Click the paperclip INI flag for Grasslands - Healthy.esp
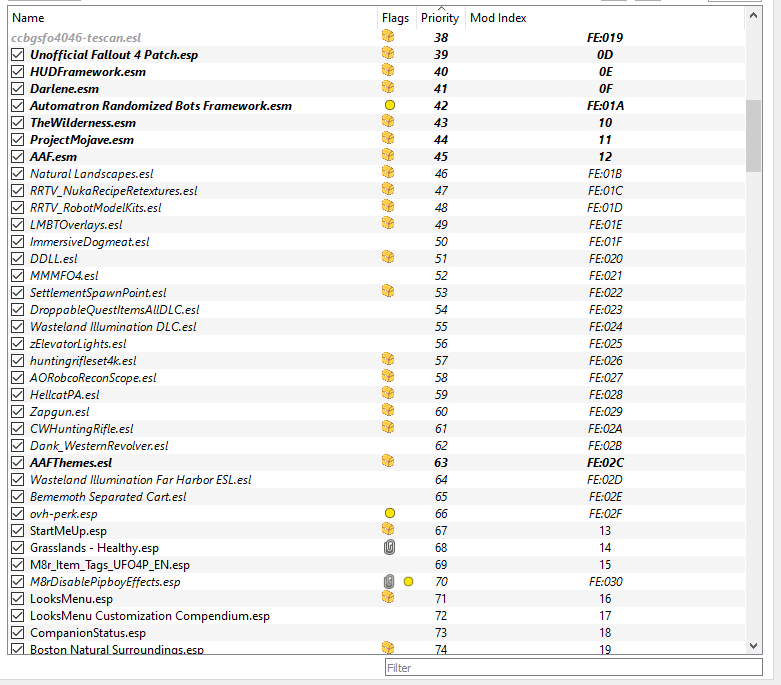 pos(389,548)
